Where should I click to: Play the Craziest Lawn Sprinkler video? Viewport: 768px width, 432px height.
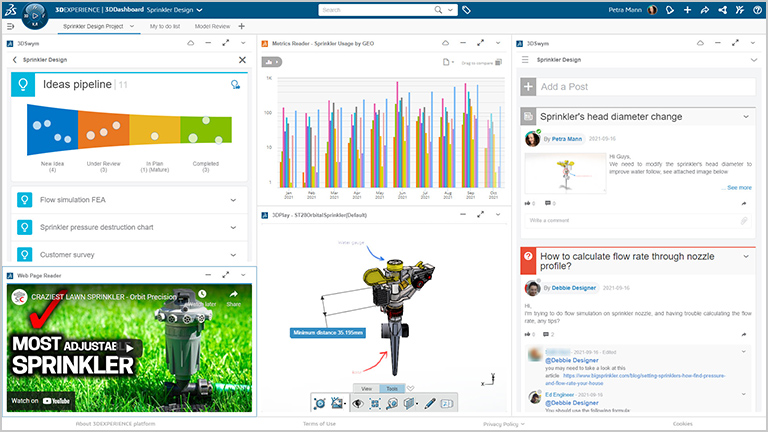128,348
